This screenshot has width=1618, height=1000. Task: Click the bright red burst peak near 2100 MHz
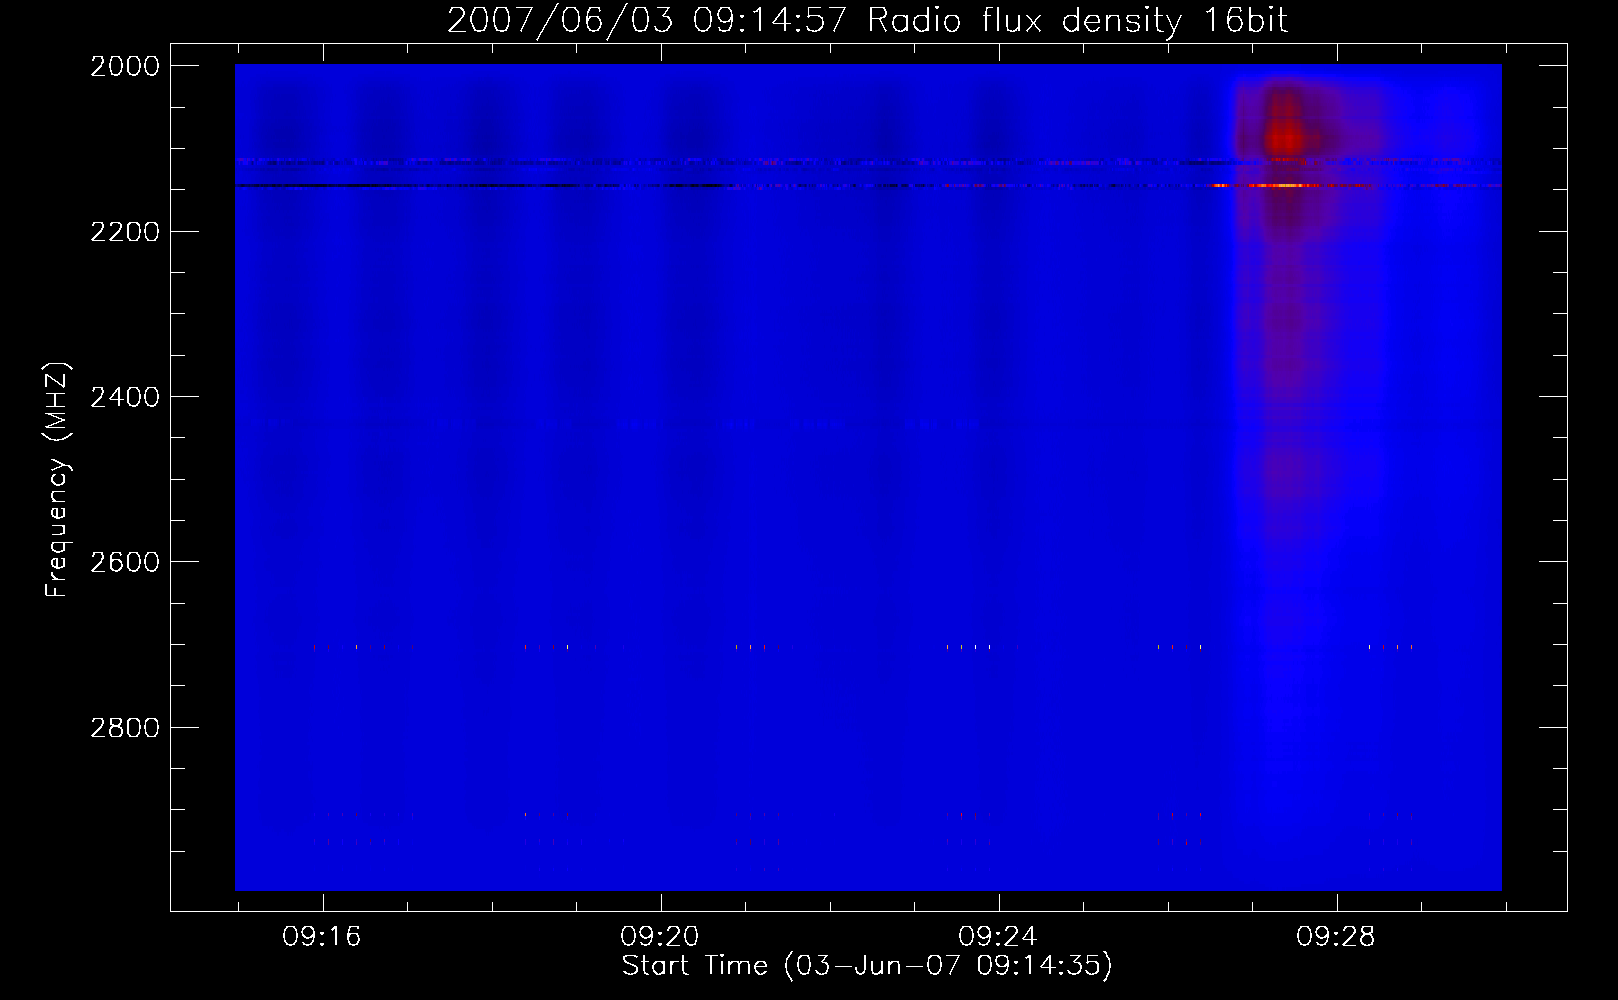1284,138
